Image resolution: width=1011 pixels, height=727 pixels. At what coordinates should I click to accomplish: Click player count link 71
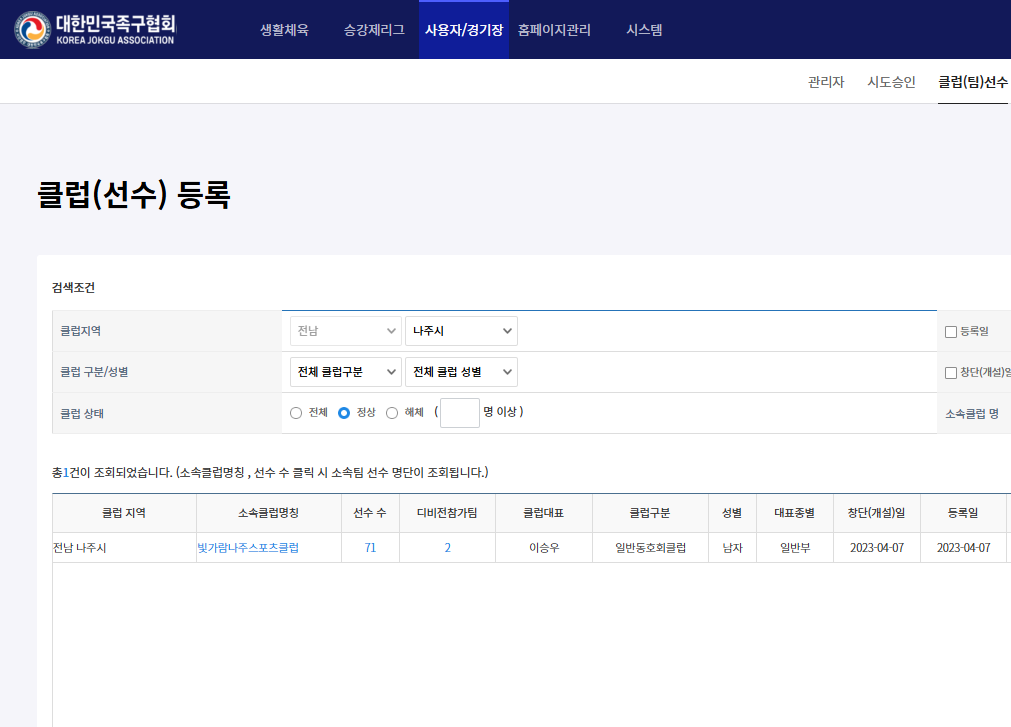coord(370,548)
